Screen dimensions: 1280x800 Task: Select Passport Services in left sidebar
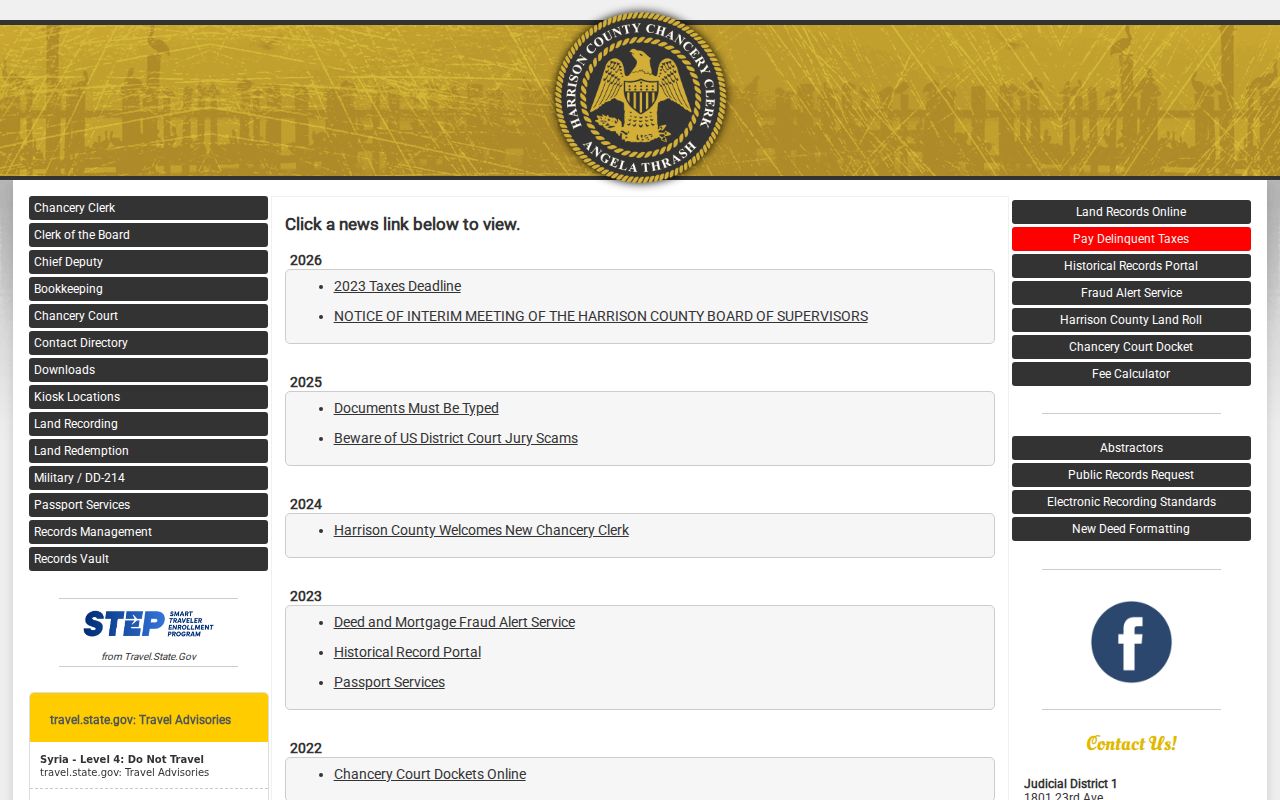point(148,505)
